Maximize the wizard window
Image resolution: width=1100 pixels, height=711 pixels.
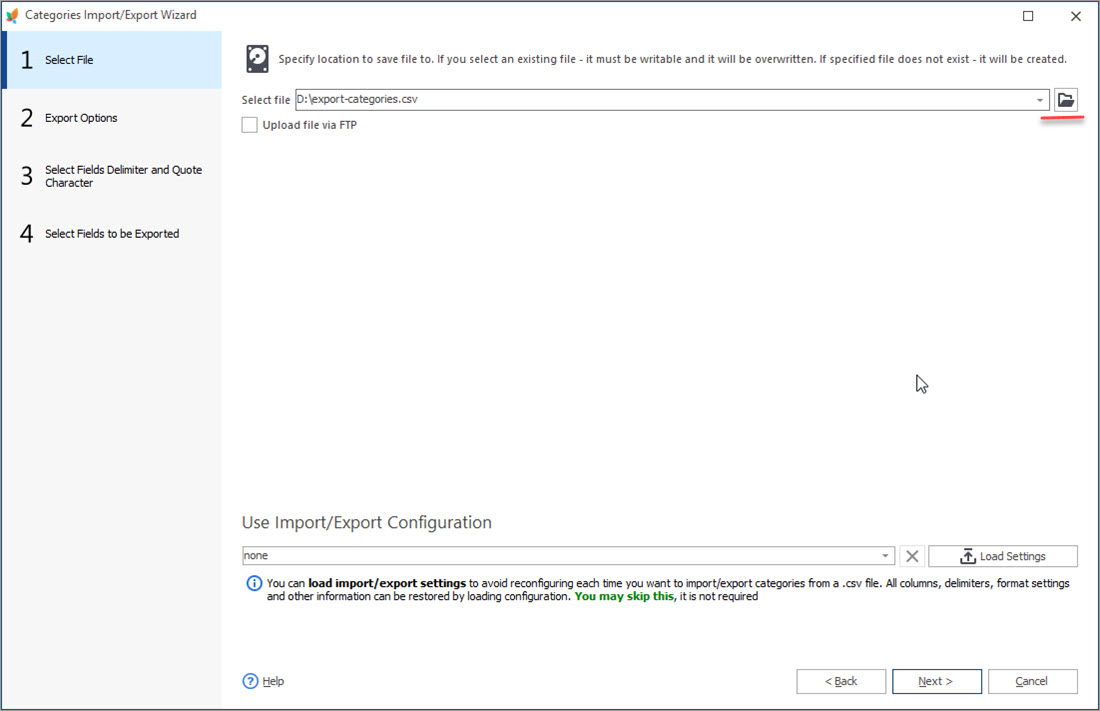[x=1028, y=15]
